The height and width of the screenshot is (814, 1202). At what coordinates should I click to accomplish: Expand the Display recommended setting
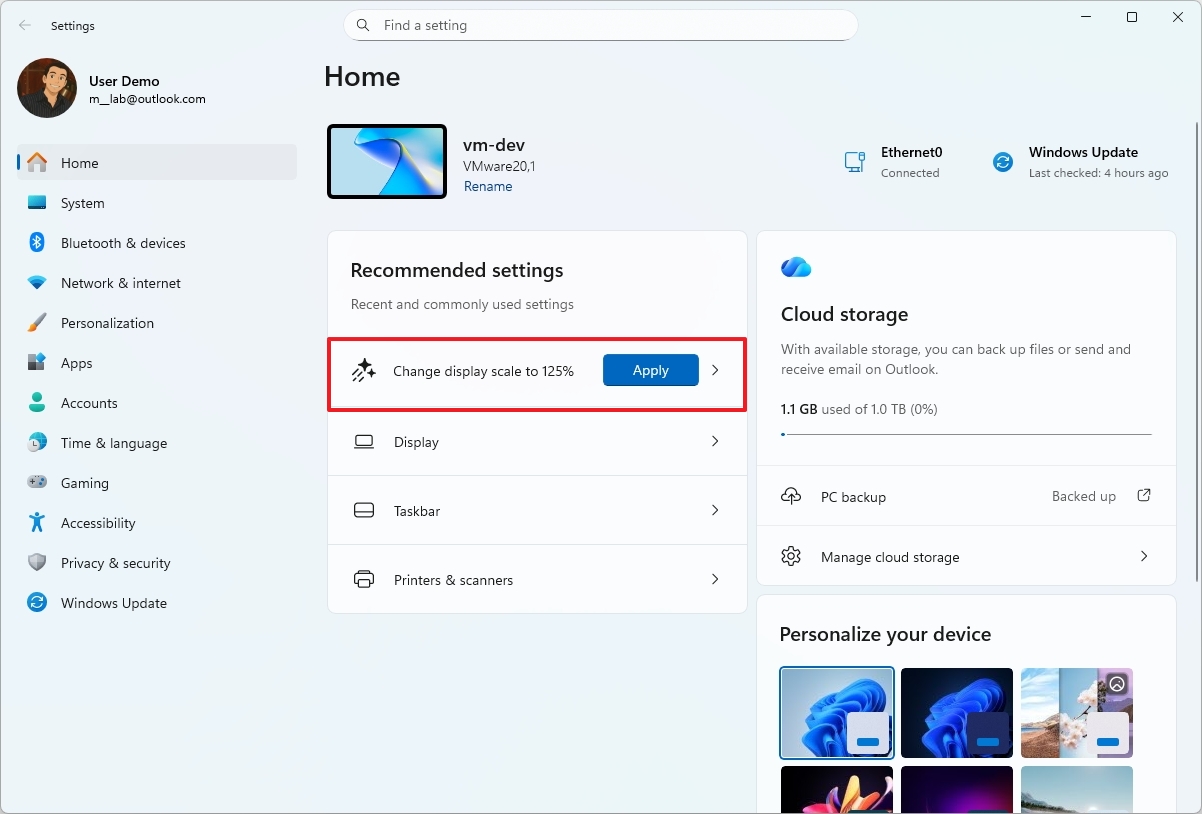tap(537, 441)
